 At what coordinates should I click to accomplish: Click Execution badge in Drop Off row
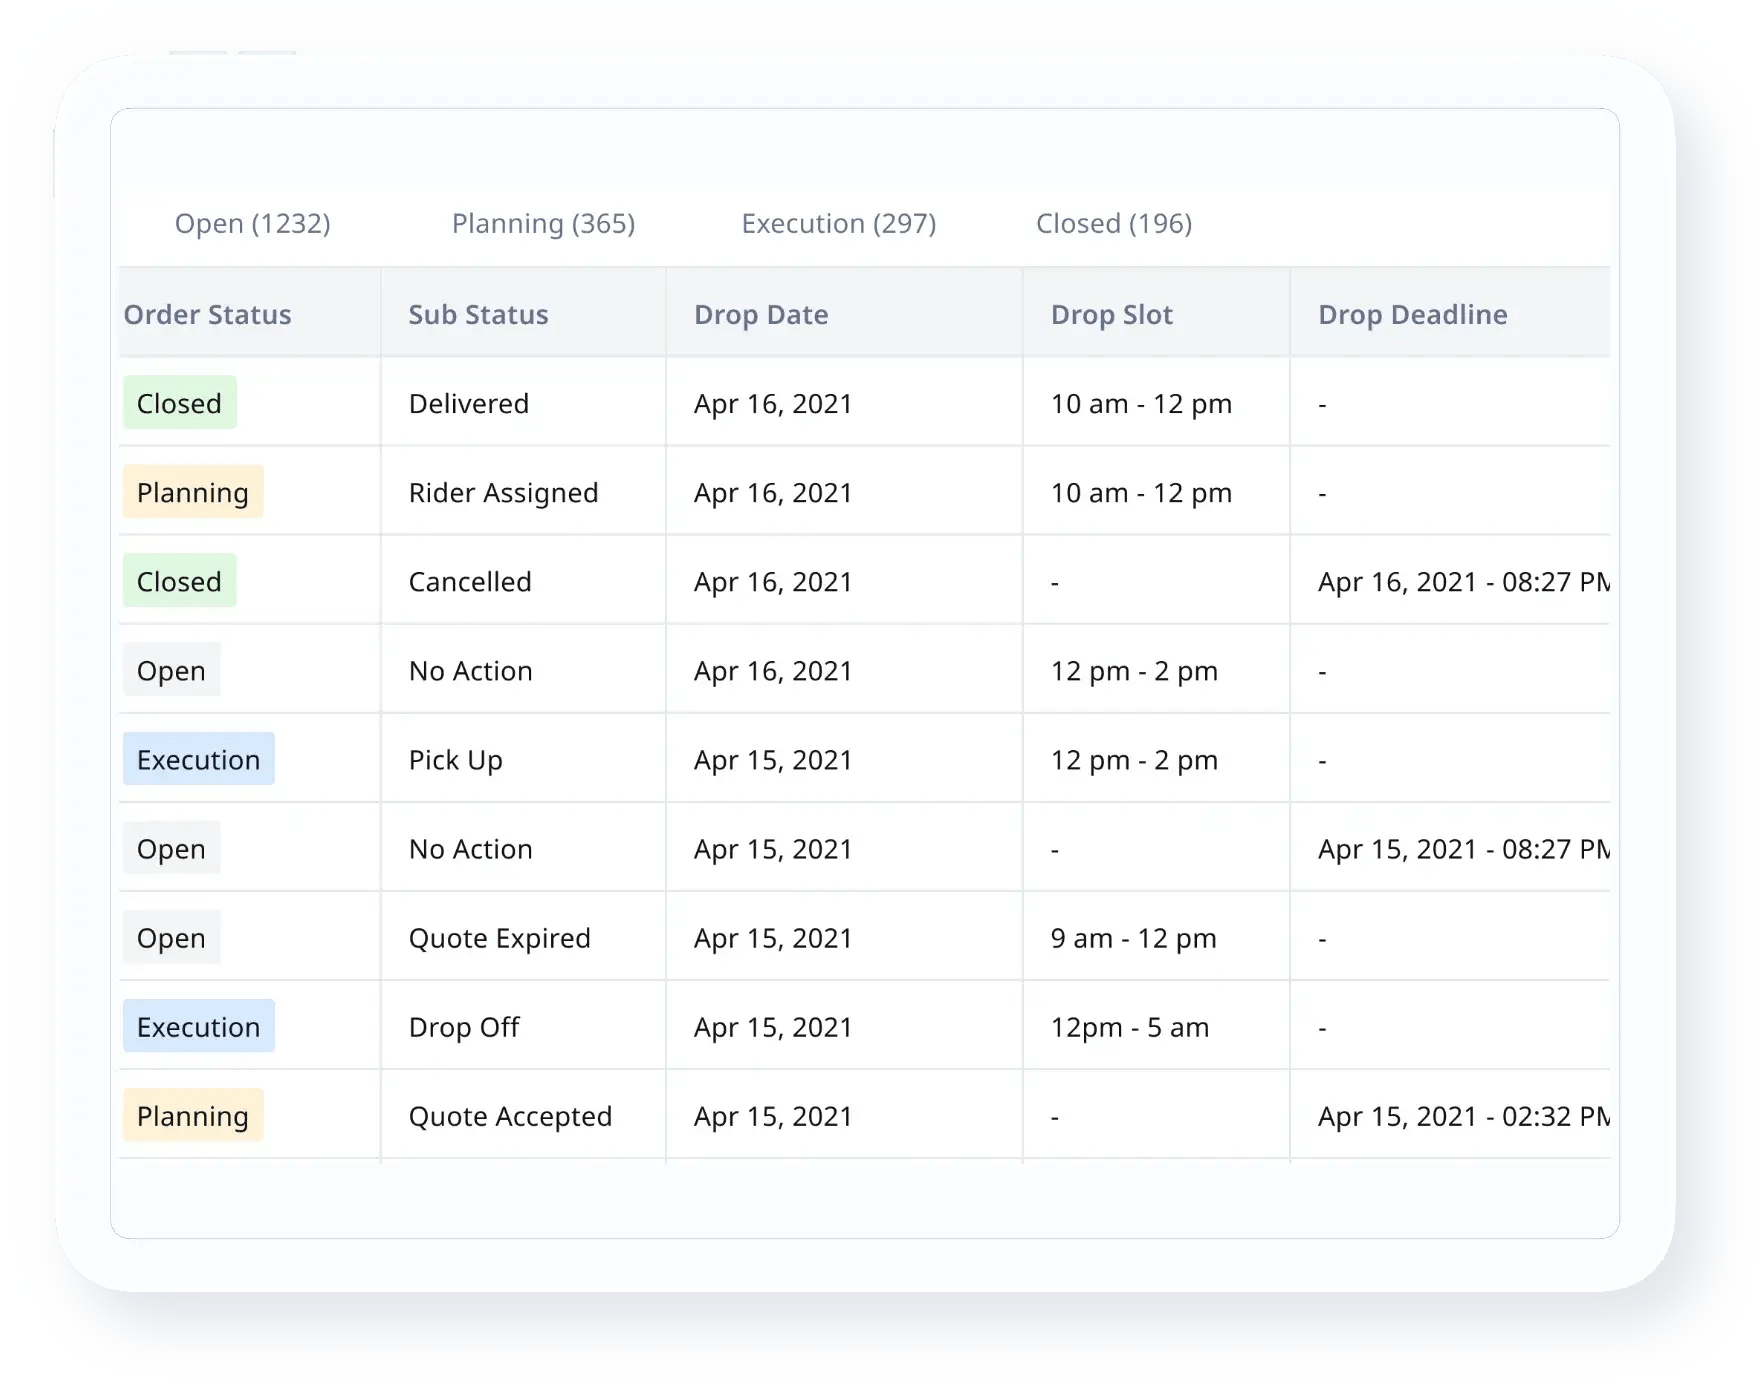tap(199, 1026)
